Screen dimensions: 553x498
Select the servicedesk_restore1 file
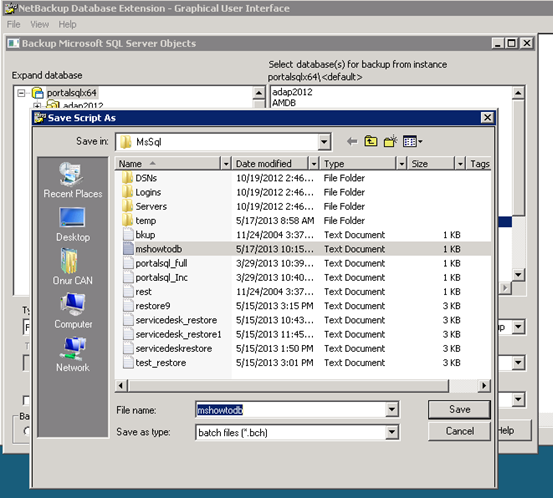(x=178, y=334)
